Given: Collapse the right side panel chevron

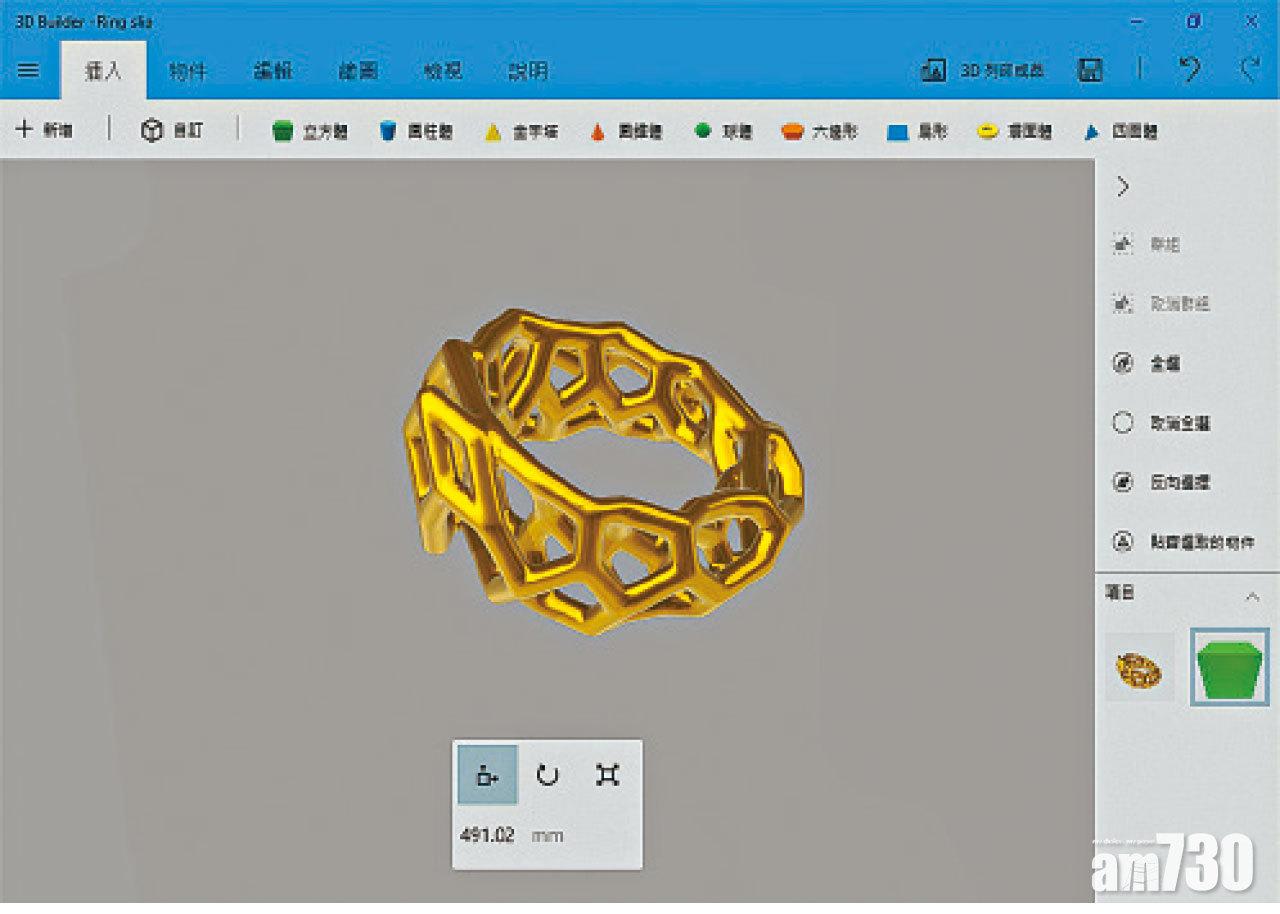Looking at the screenshot, I should 1123,187.
